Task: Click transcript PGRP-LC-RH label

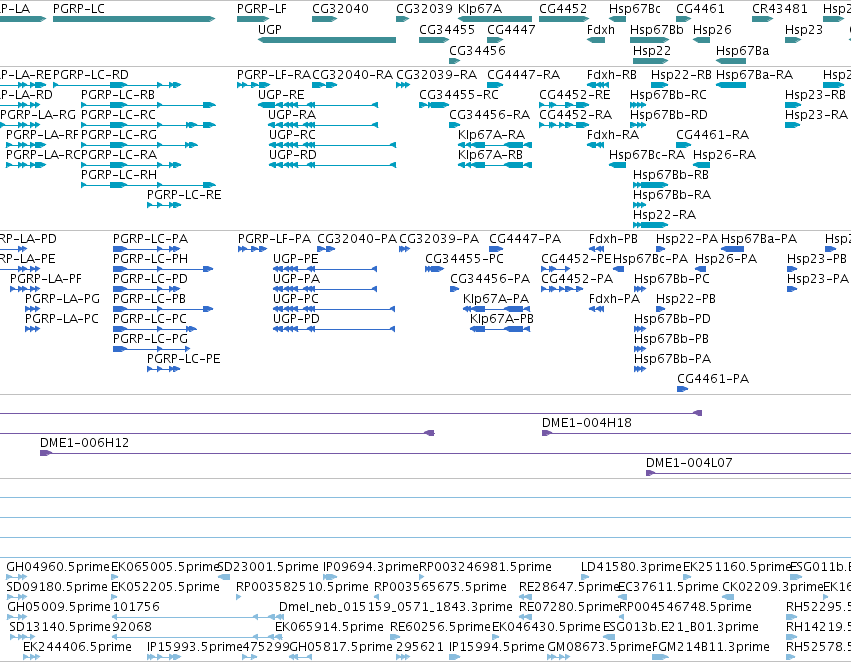Action: 119,174
